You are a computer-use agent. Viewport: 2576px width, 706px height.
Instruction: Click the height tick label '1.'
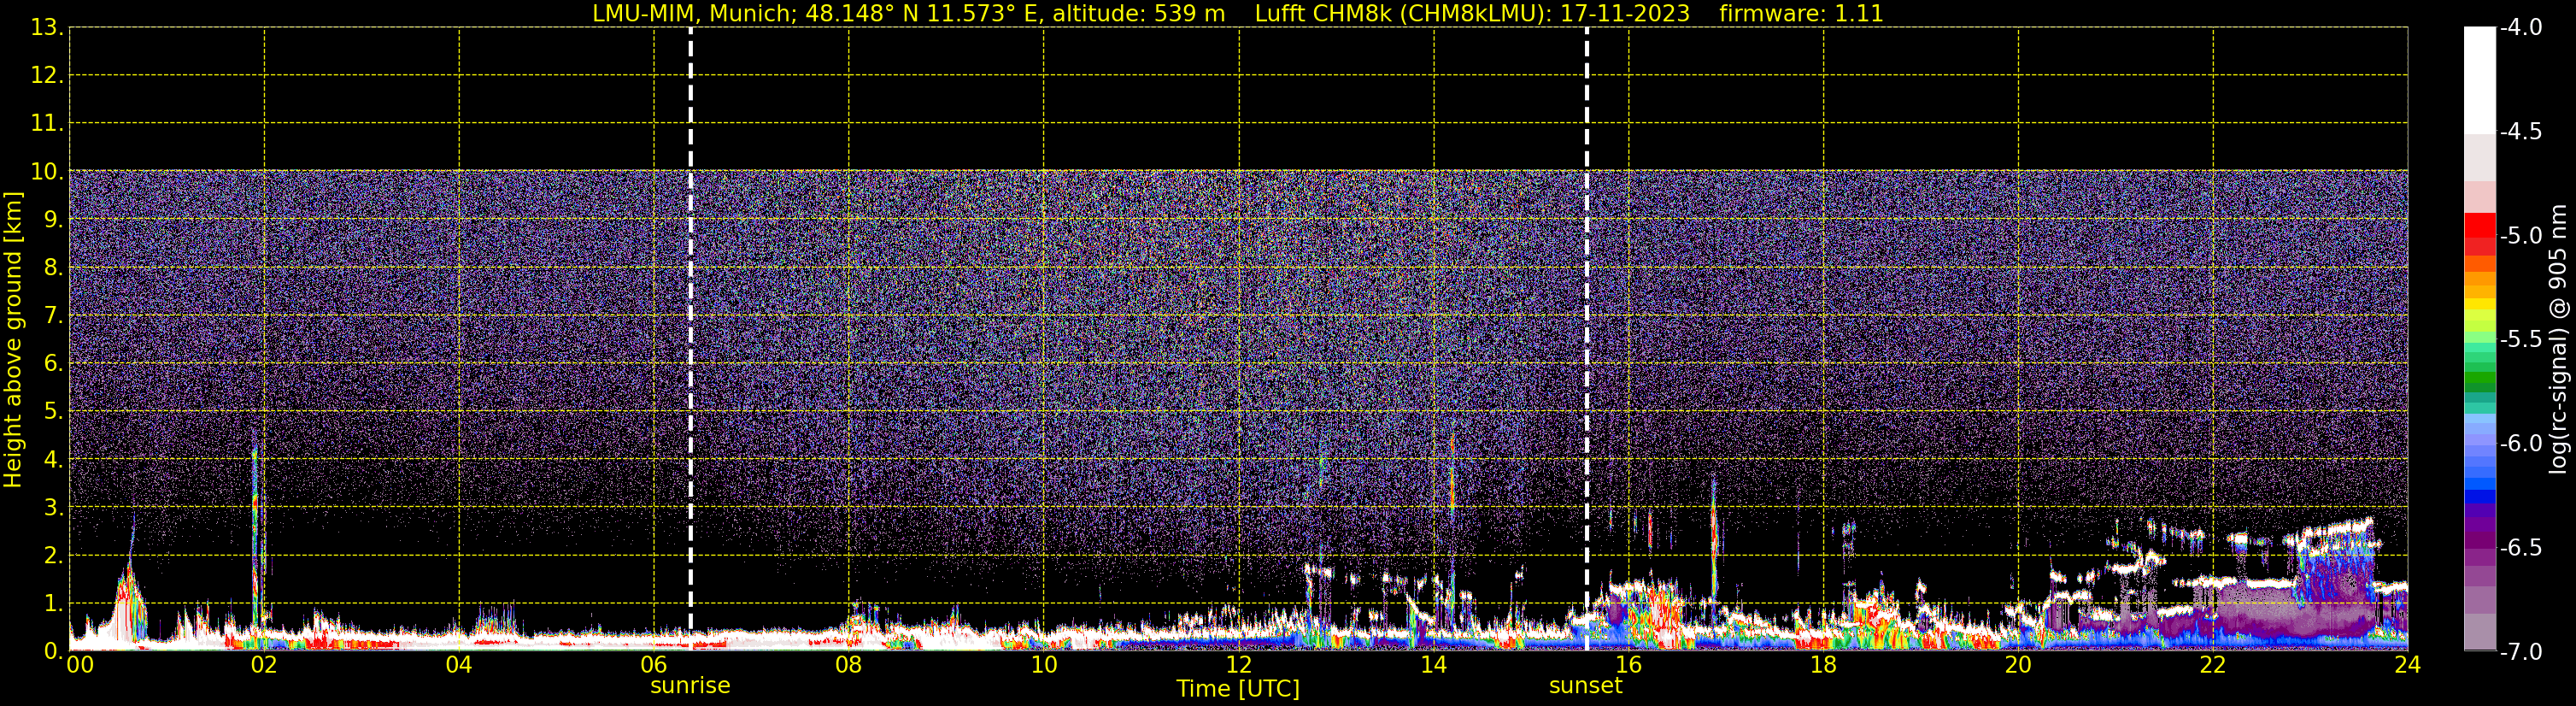[x=53, y=603]
